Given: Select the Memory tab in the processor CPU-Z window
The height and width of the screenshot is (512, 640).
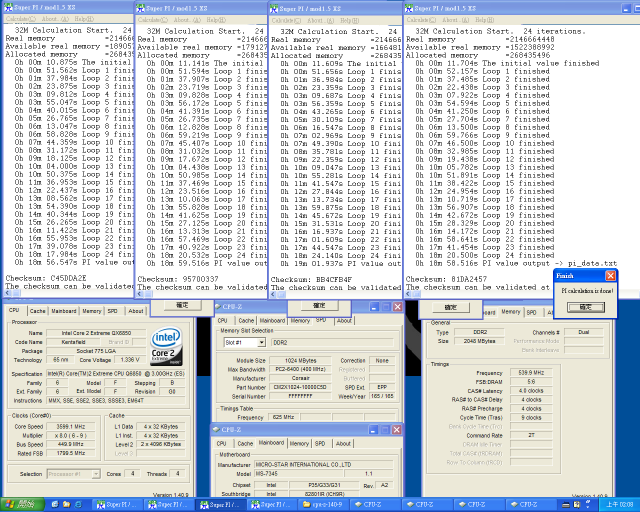Looking at the screenshot, I should tap(92, 311).
